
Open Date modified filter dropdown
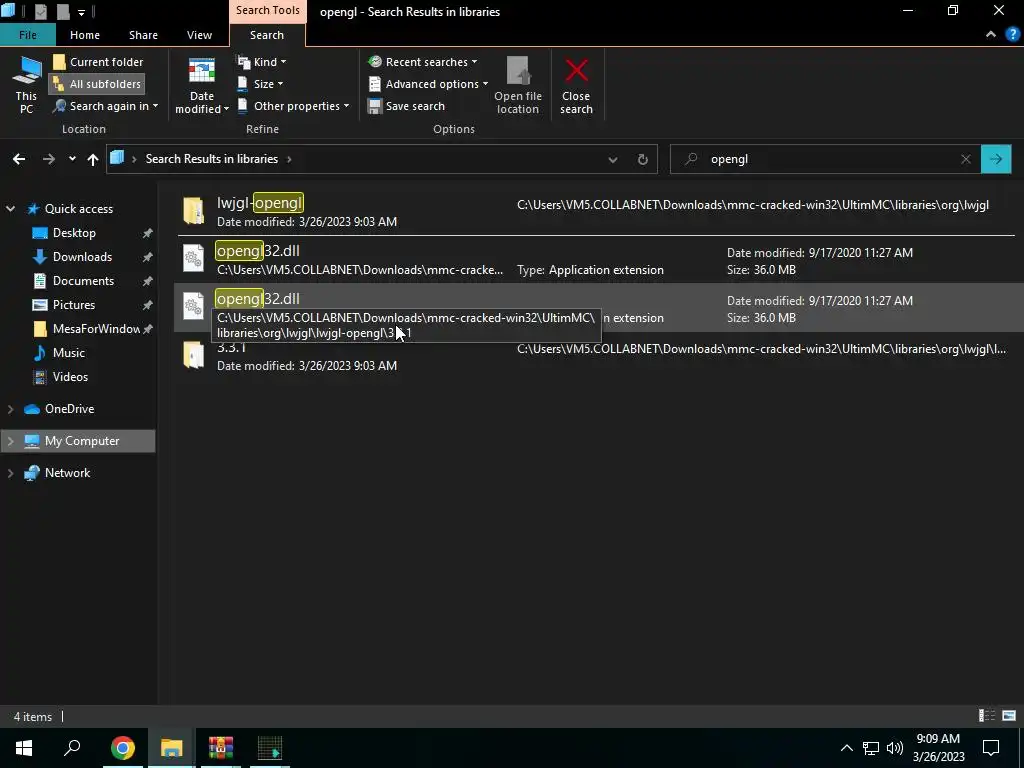[x=202, y=86]
